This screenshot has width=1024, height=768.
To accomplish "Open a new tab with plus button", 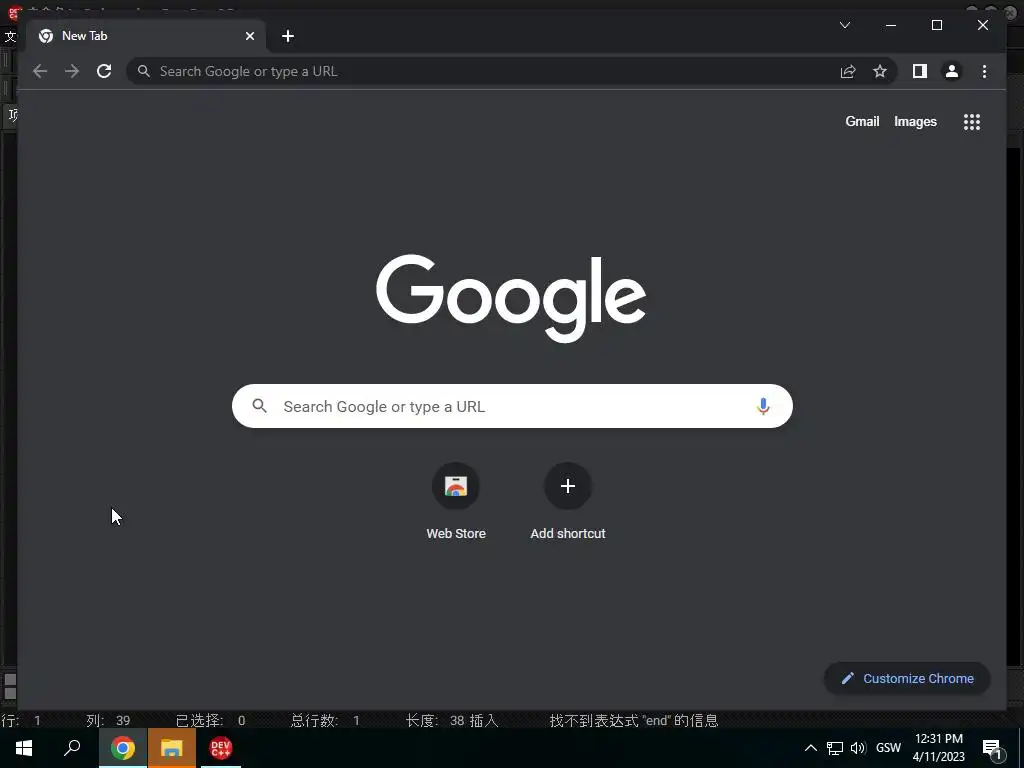I will (x=288, y=36).
